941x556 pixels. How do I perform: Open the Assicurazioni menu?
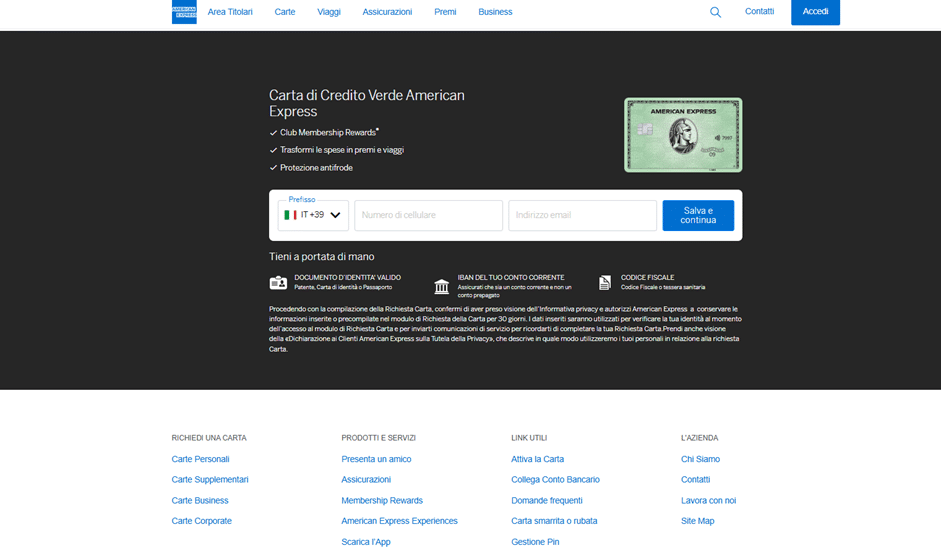click(387, 12)
